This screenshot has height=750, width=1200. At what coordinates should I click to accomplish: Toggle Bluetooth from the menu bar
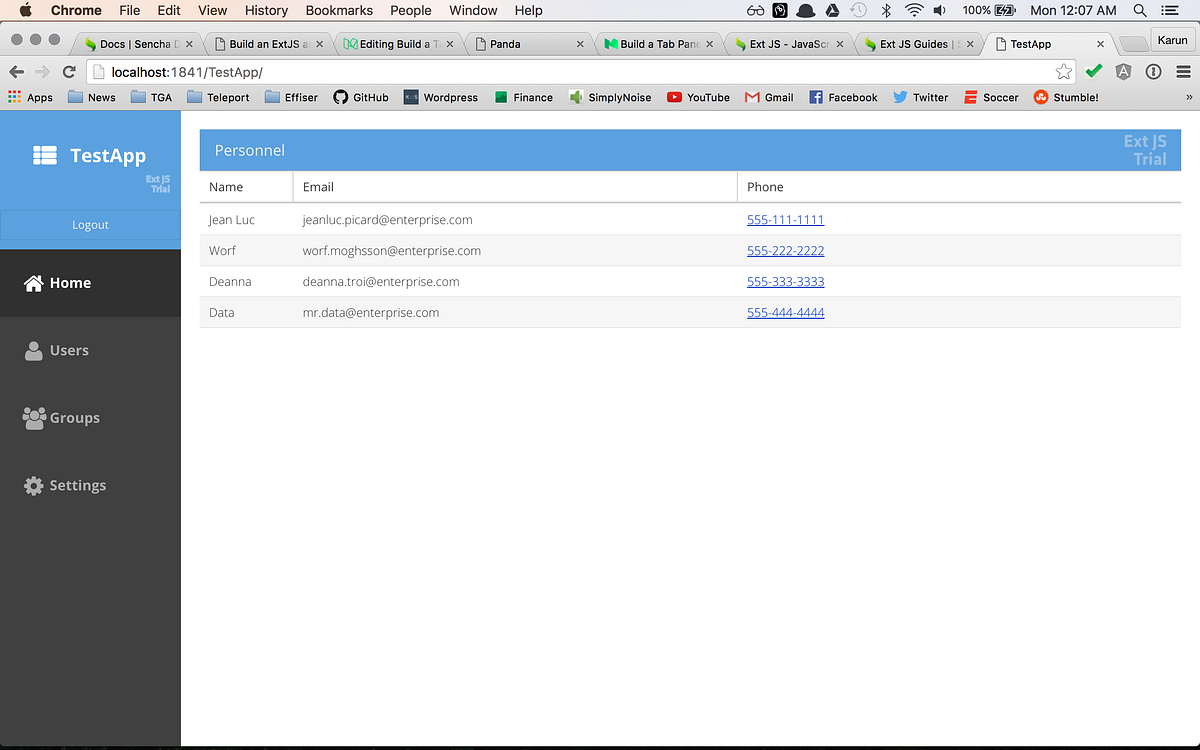coord(886,10)
